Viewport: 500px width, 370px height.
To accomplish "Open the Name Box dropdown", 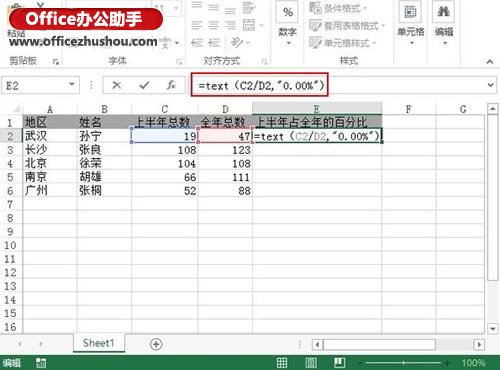I will (72, 85).
